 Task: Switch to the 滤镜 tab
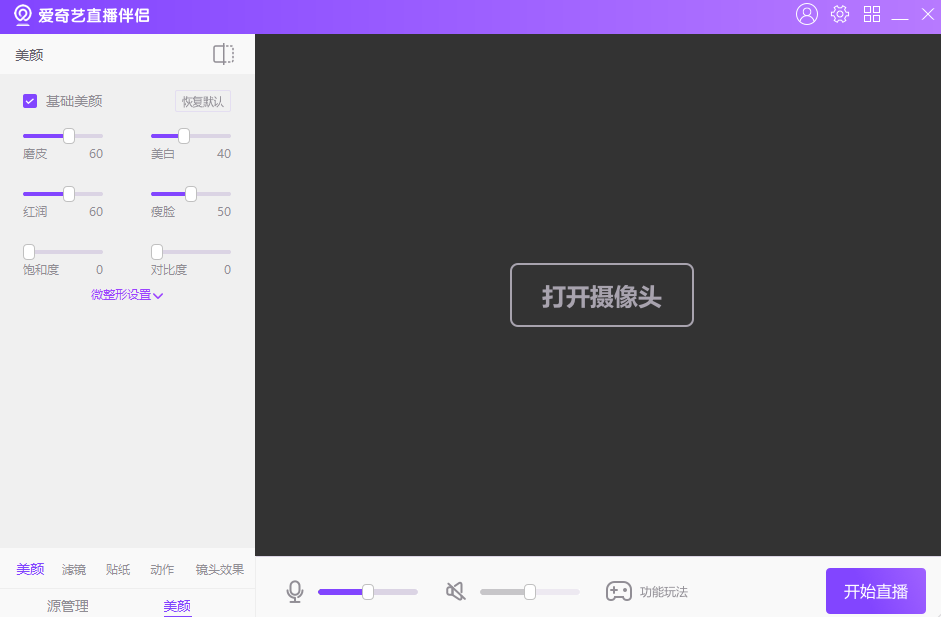point(73,569)
